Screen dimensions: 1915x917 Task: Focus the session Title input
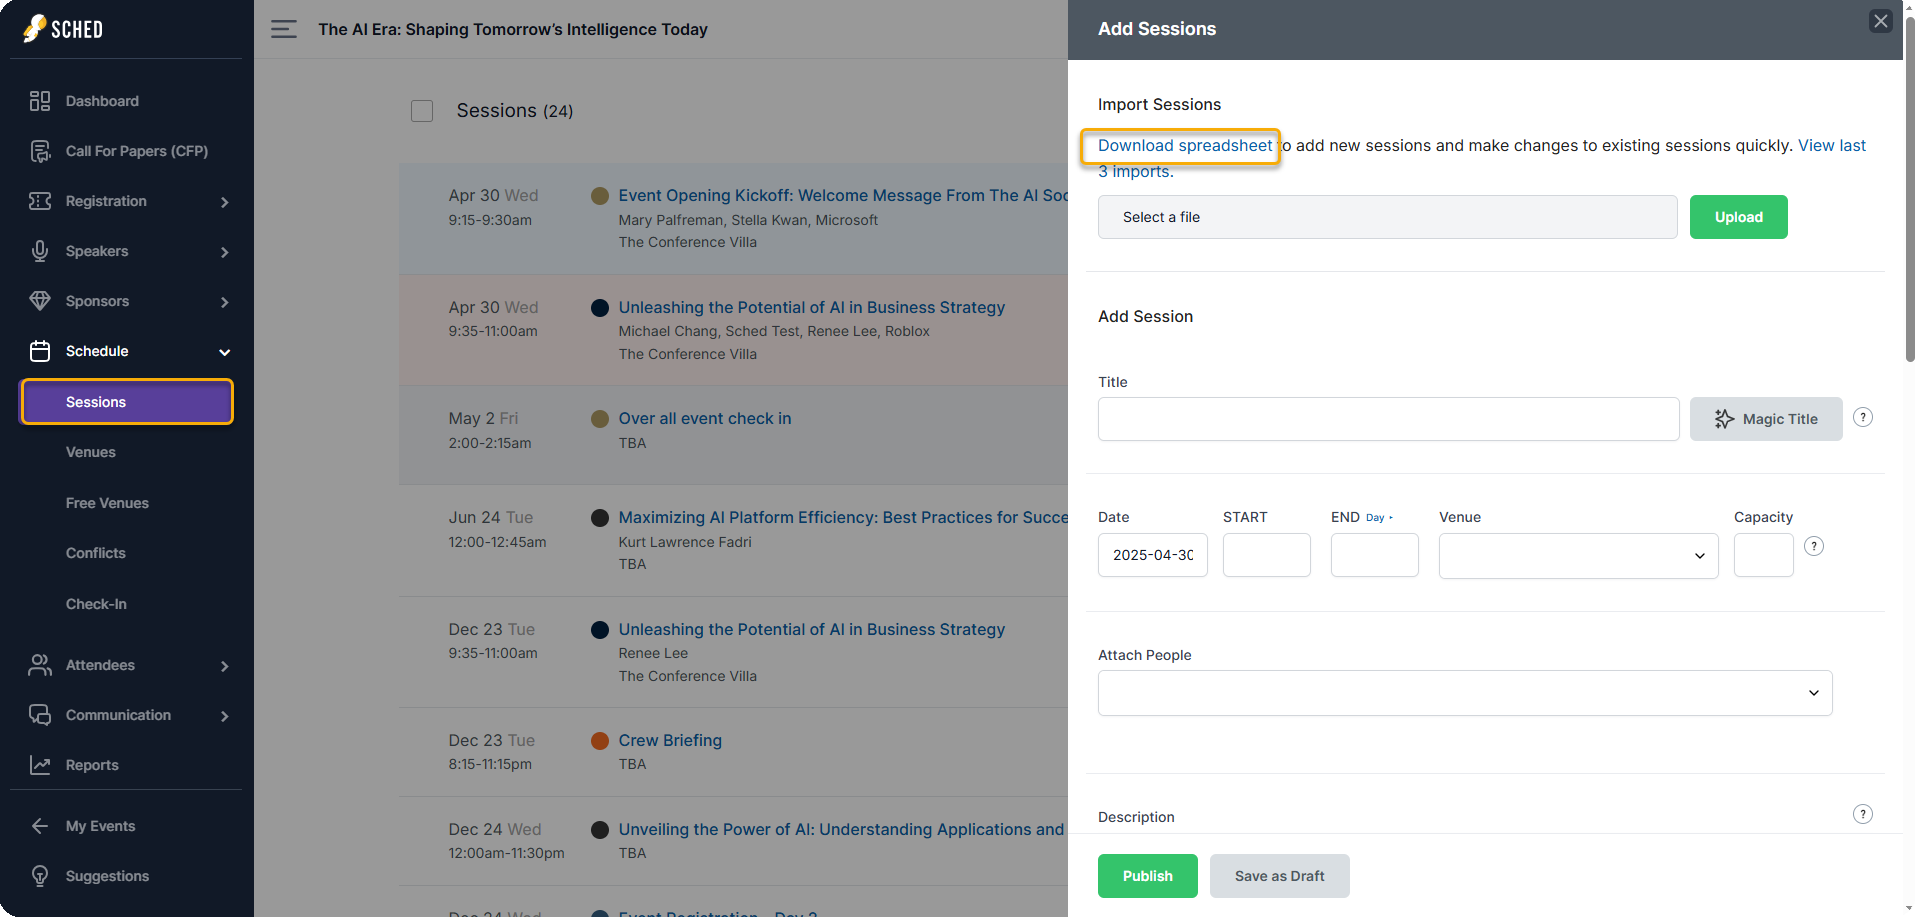(x=1389, y=419)
